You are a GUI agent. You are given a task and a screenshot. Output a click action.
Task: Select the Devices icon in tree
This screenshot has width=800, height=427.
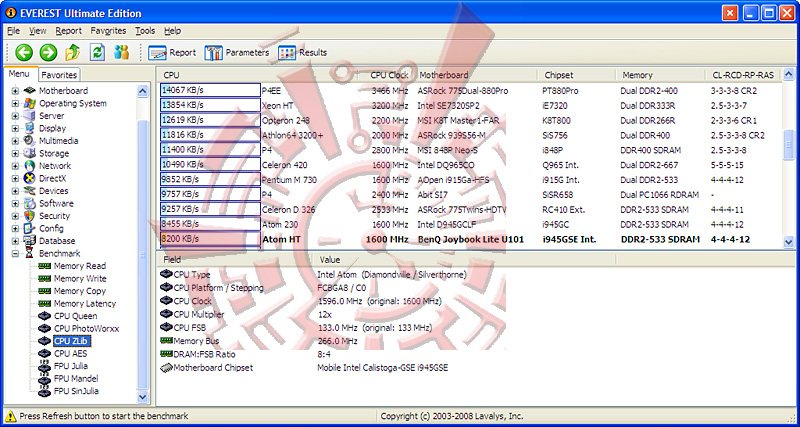pyautogui.click(x=30, y=191)
